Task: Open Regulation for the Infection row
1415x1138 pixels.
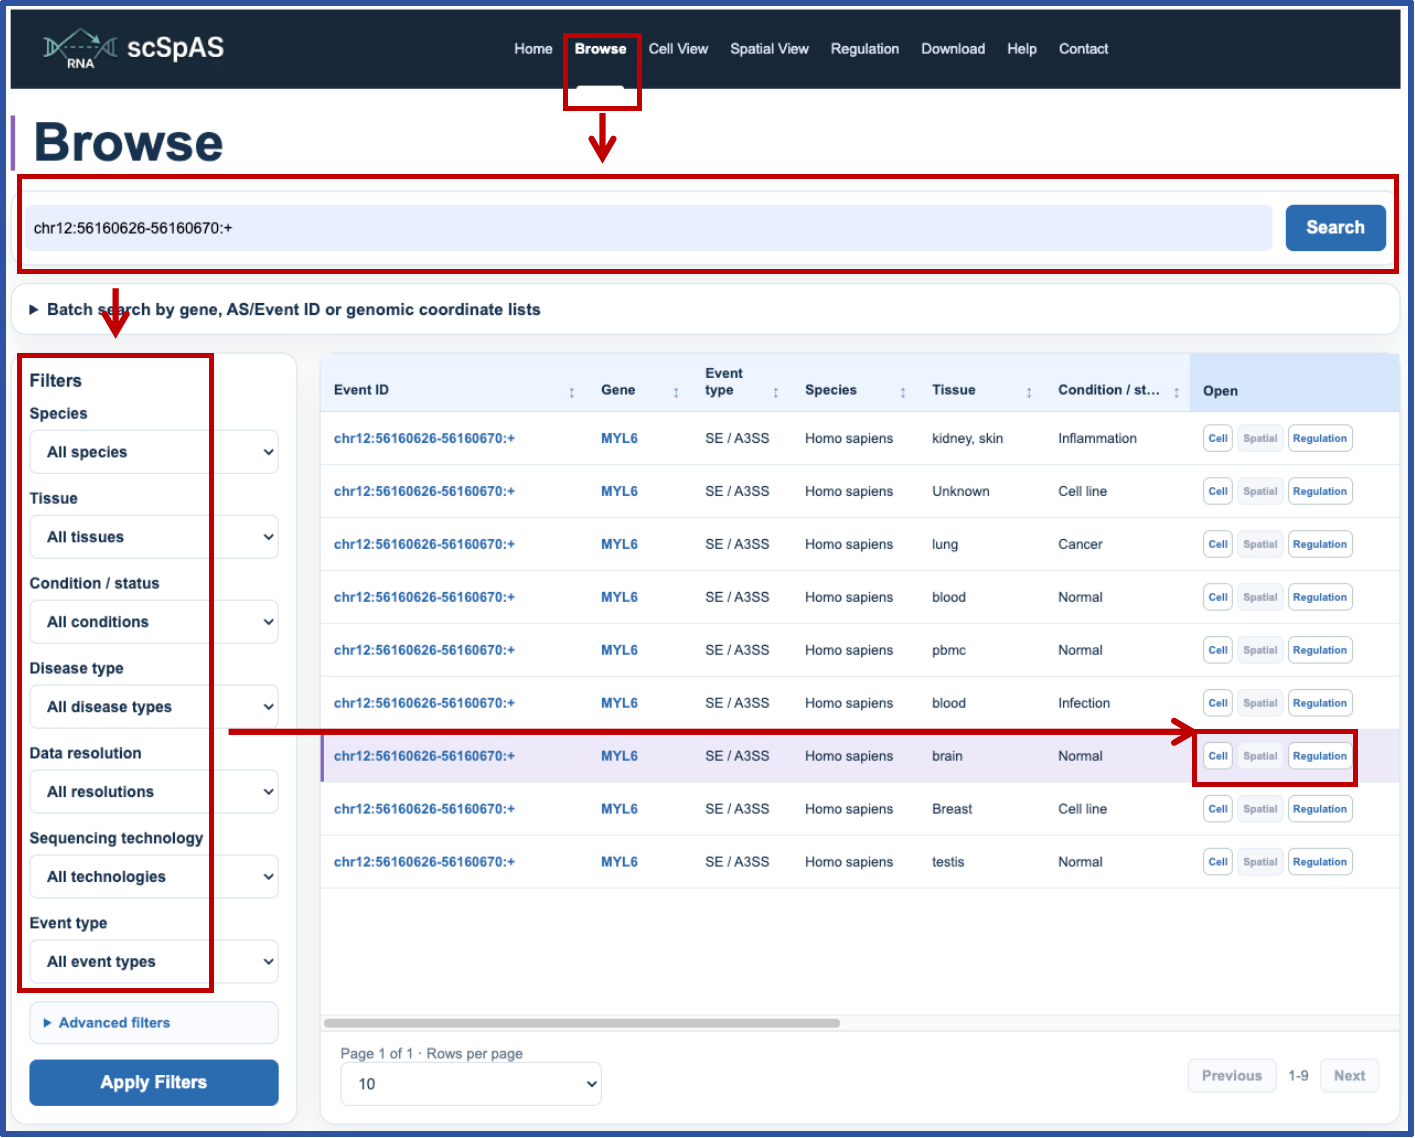Action: point(1320,704)
